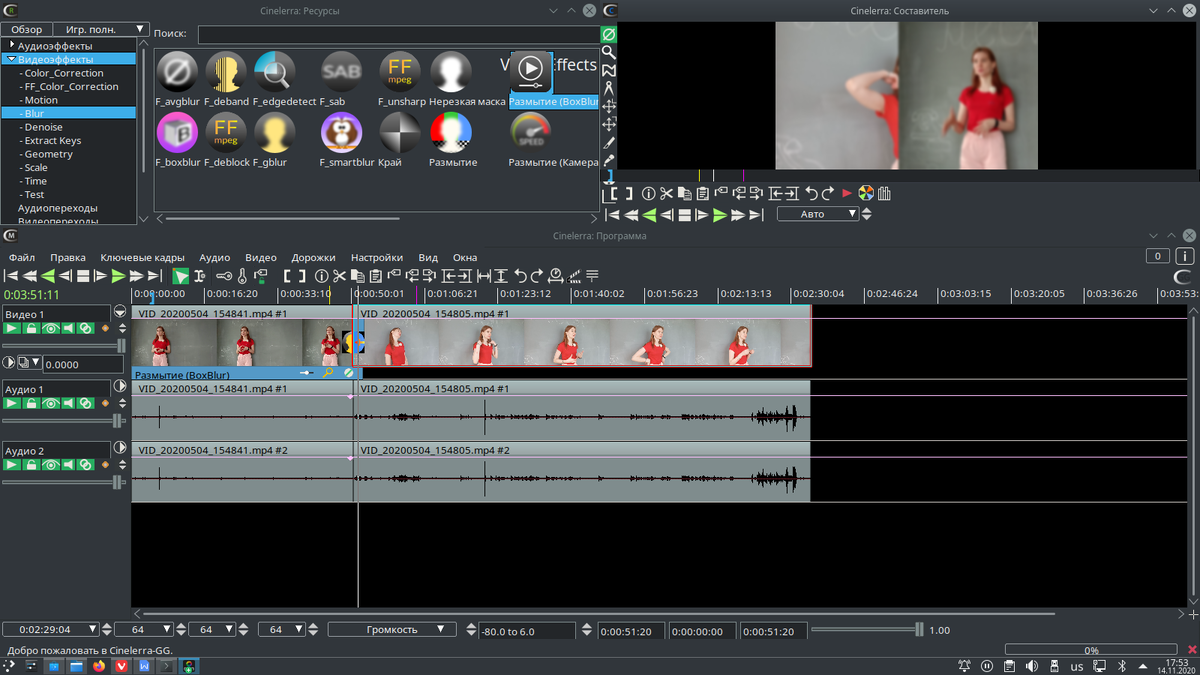Select the mask editing tool in Compositor

pyautogui.click(x=608, y=70)
